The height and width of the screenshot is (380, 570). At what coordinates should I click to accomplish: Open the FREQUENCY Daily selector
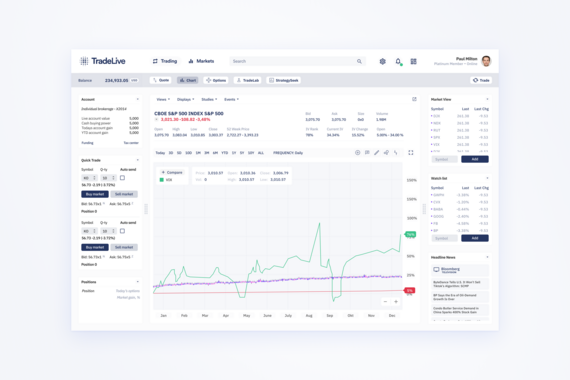(288, 153)
